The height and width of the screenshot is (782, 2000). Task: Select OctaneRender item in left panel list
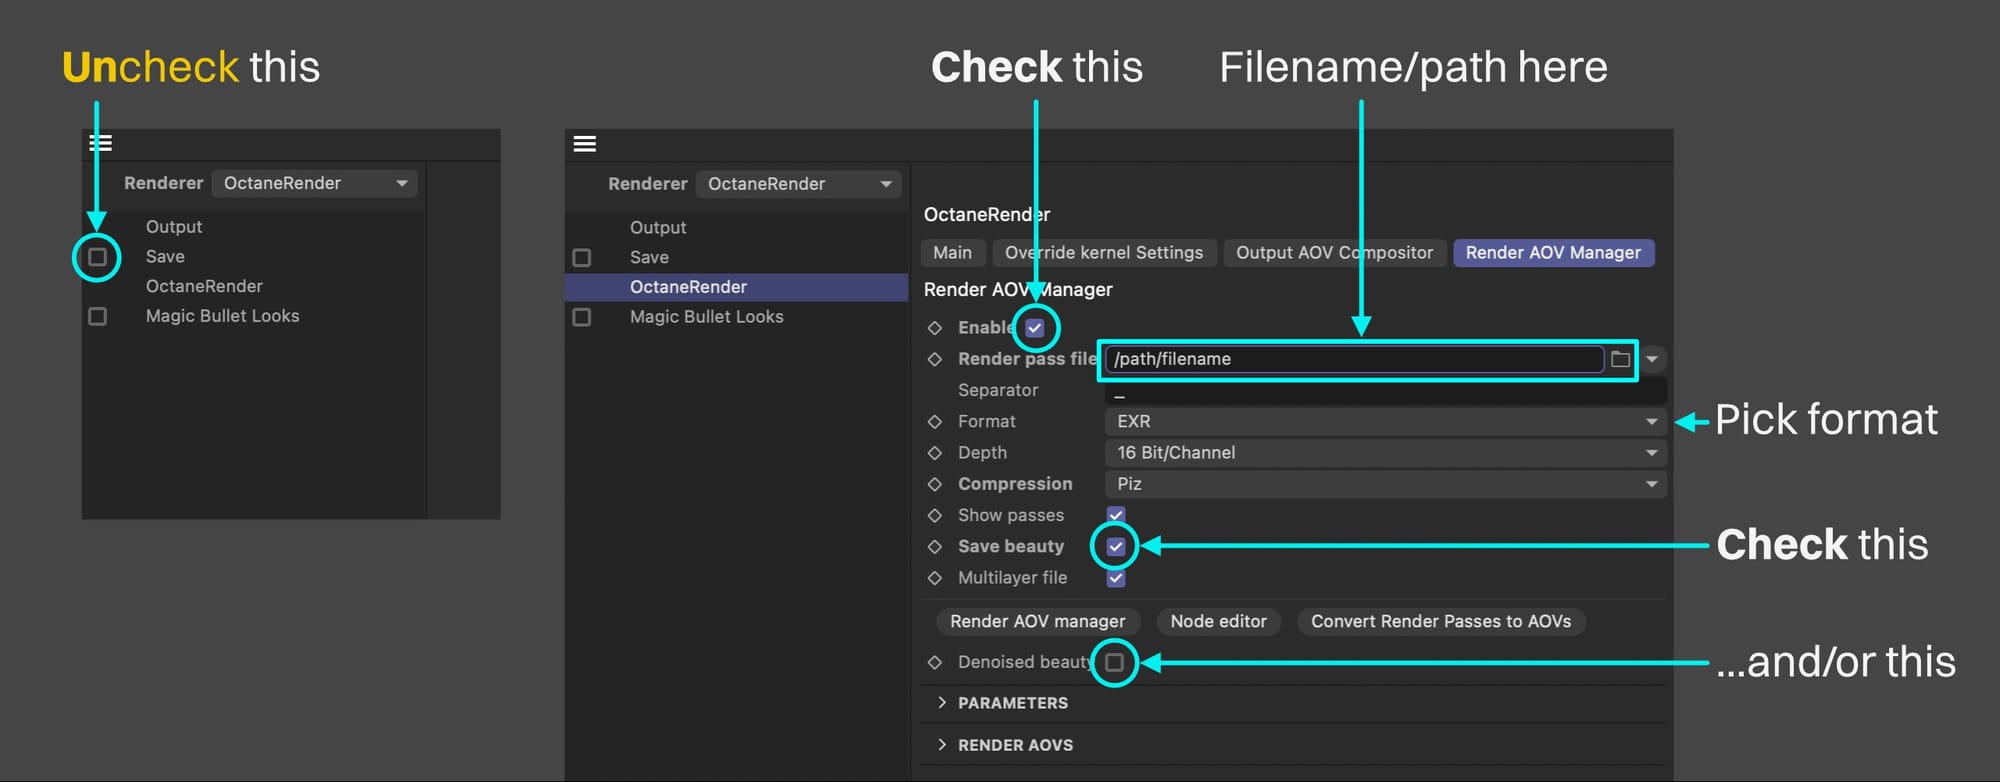coord(204,286)
